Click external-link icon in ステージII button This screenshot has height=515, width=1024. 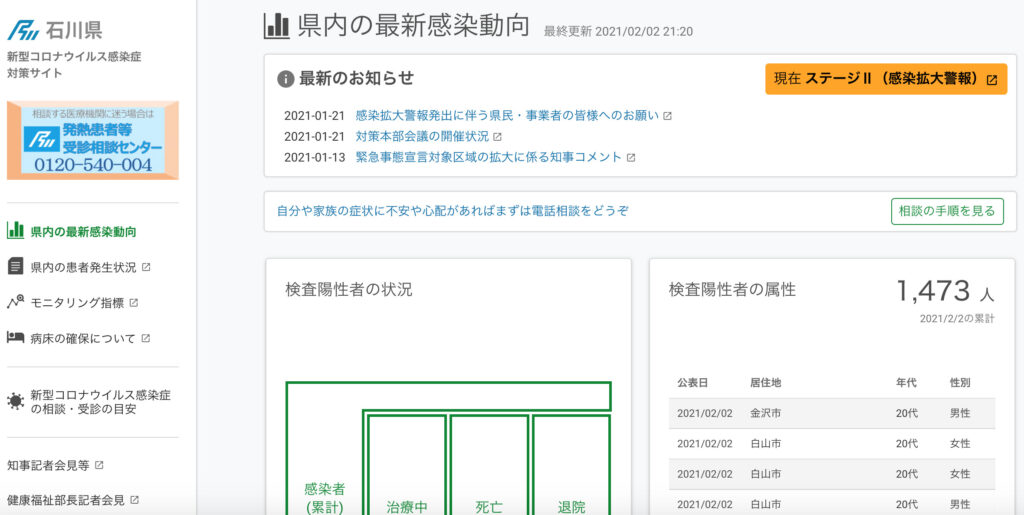coord(991,80)
